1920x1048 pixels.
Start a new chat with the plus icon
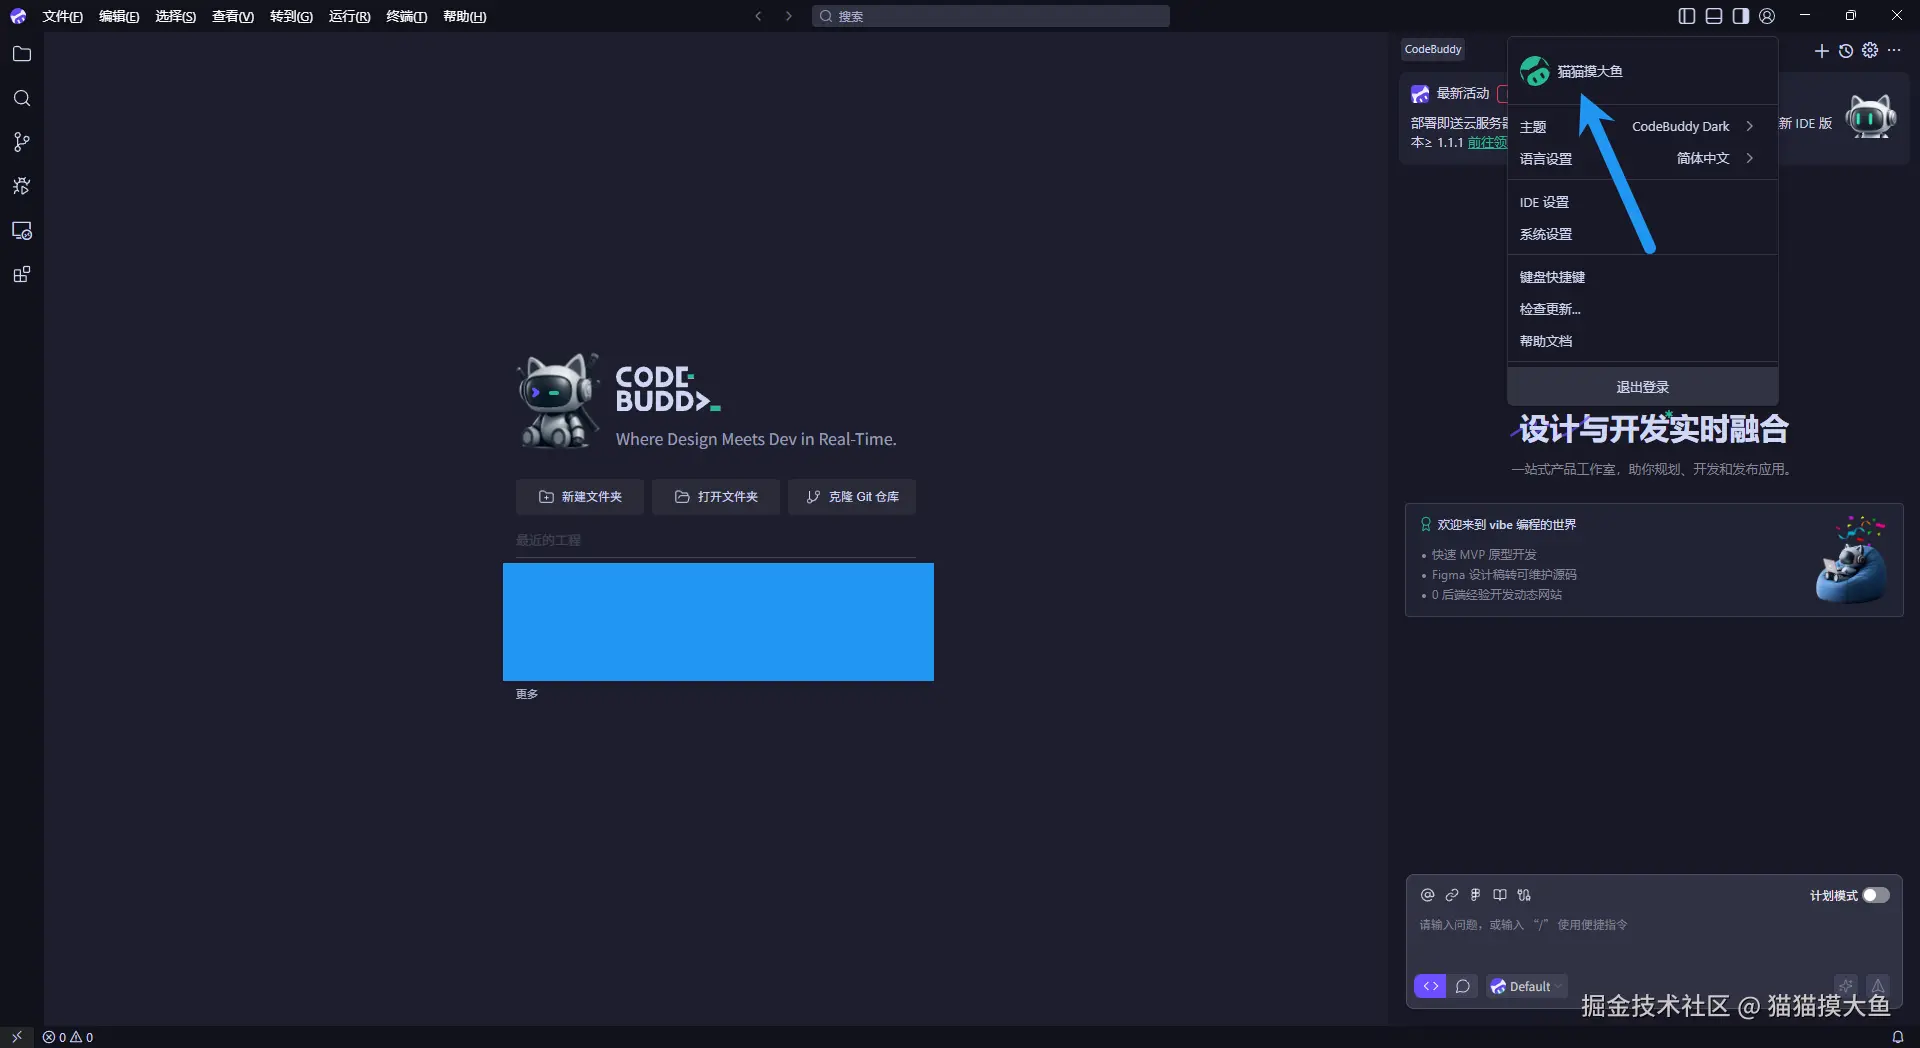1822,51
